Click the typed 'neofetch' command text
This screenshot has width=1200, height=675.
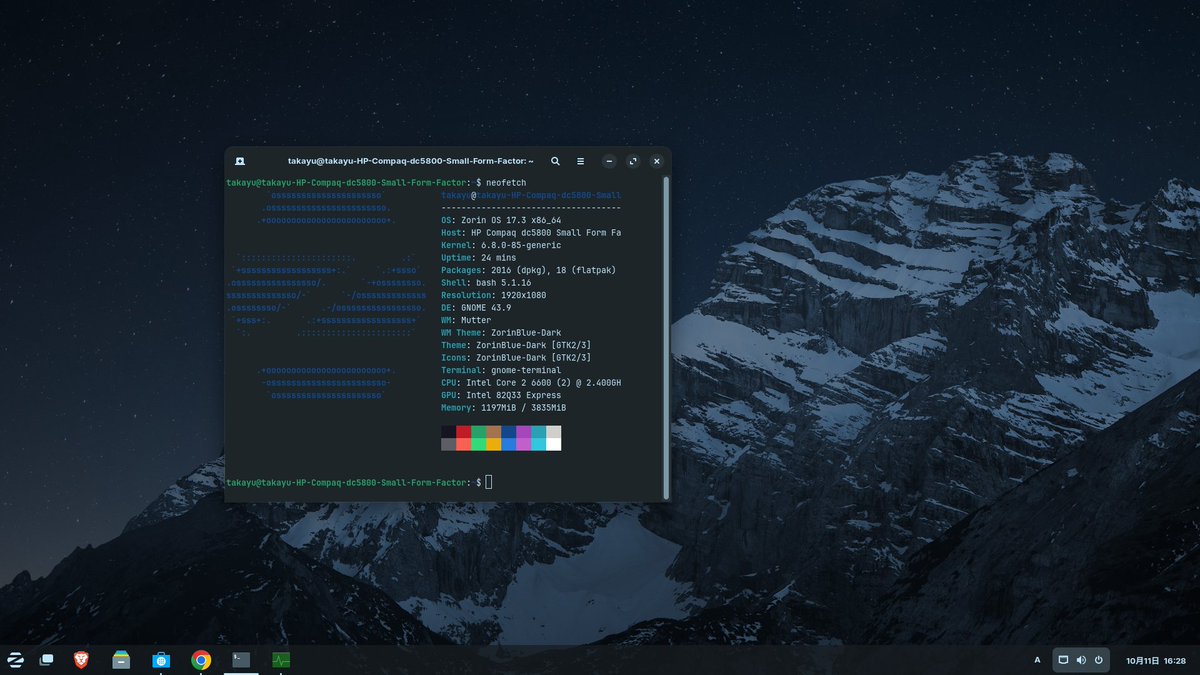(506, 183)
